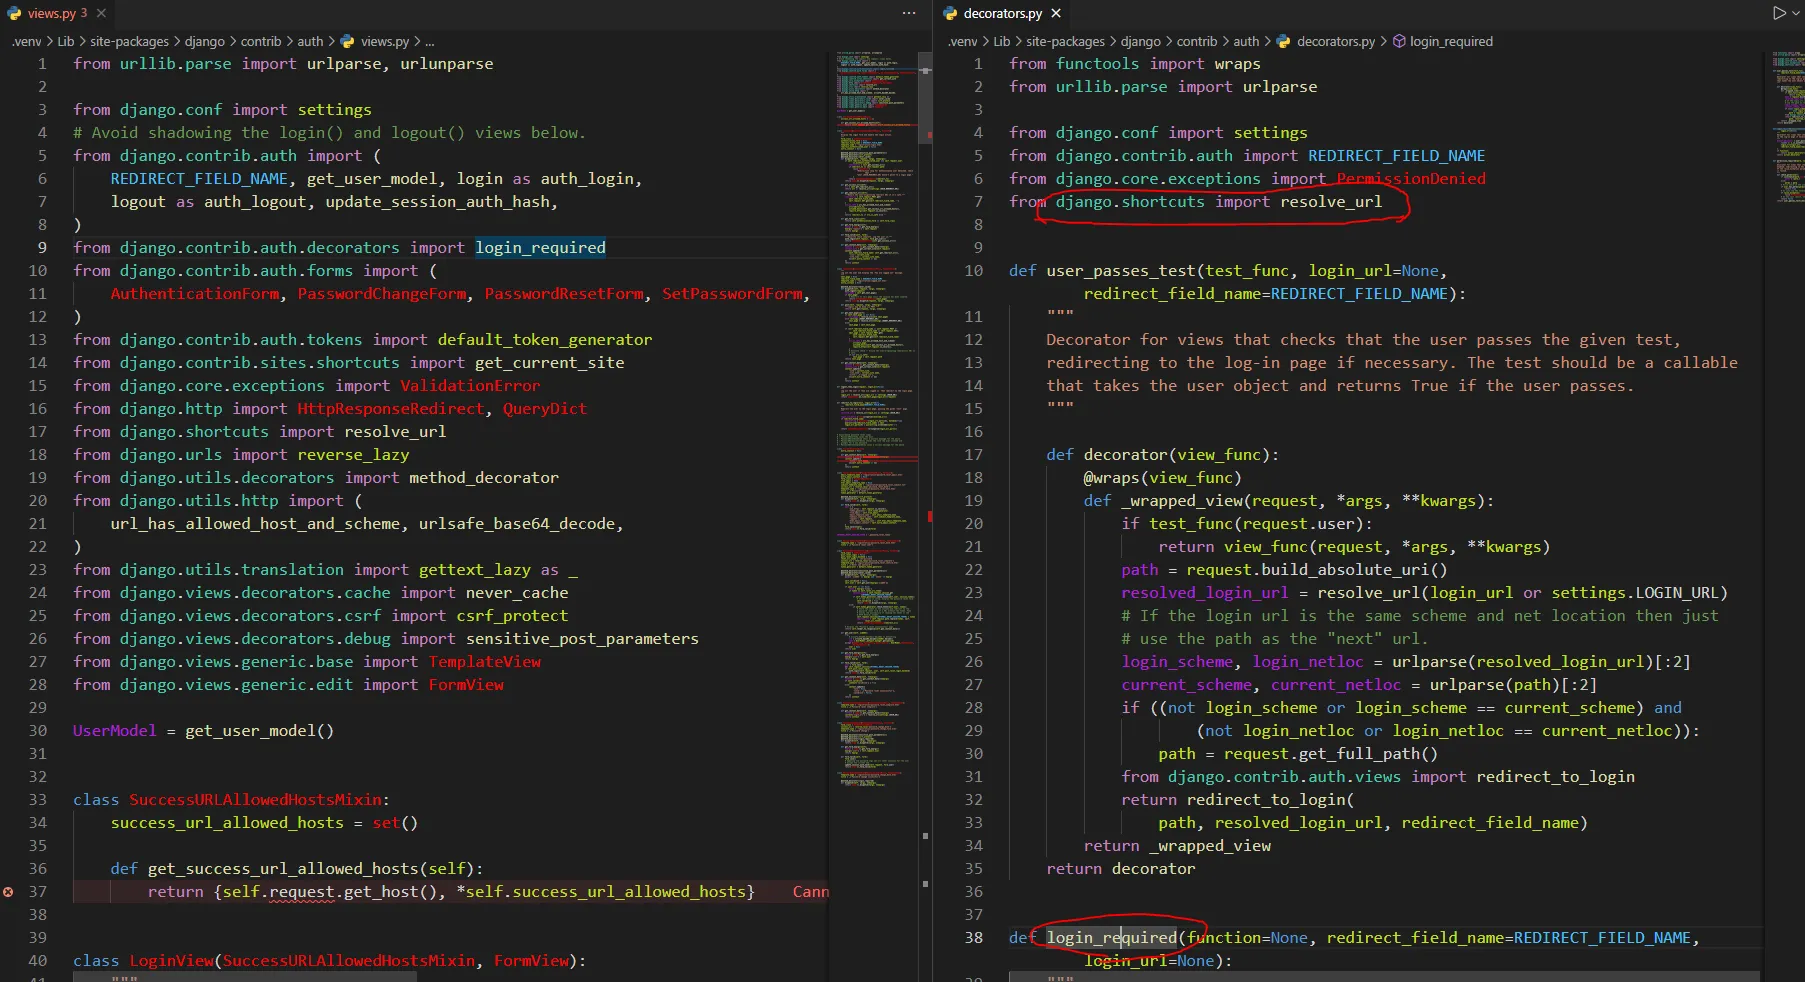Place cursor on resolve_url import in decorators.py
Image resolution: width=1805 pixels, height=982 pixels.
[1330, 202]
